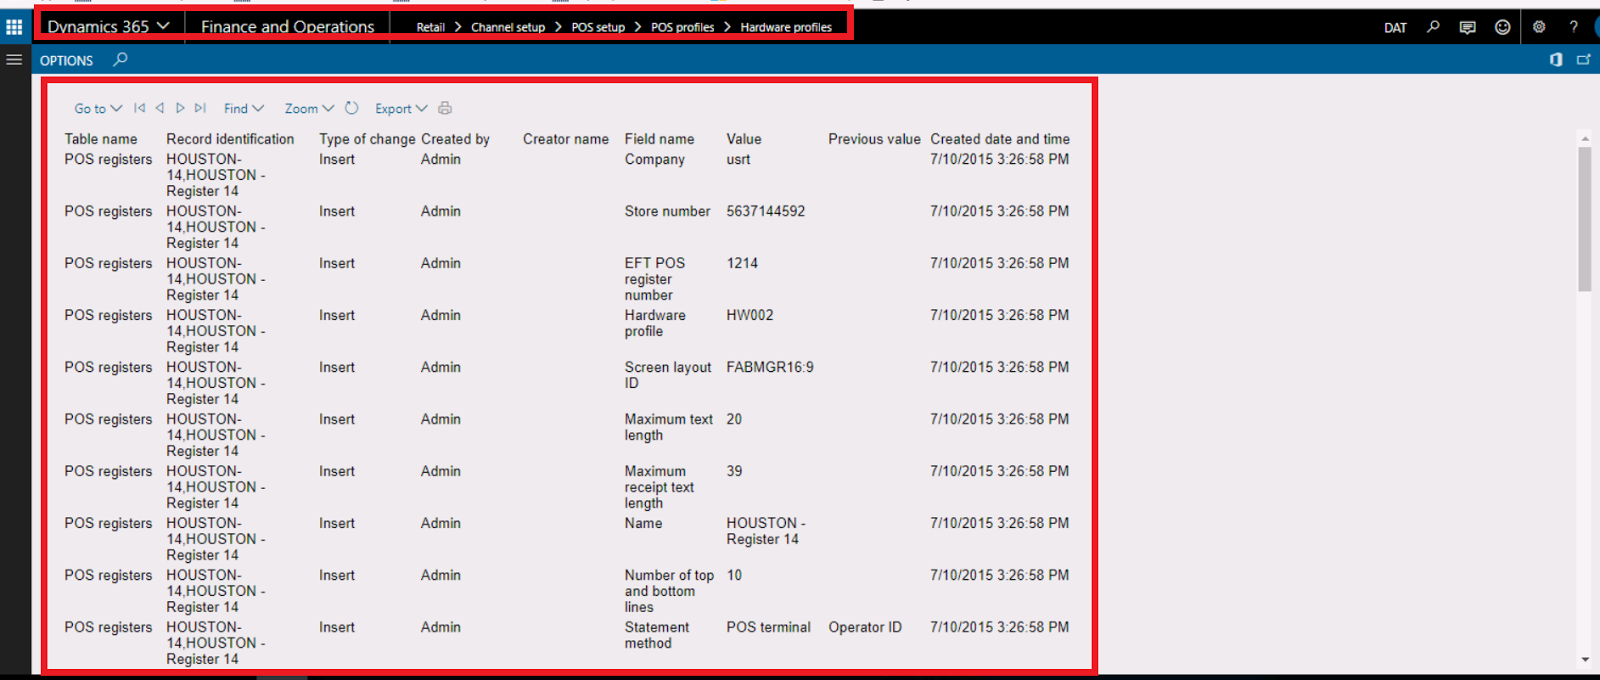Go to previous report page

coord(159,108)
